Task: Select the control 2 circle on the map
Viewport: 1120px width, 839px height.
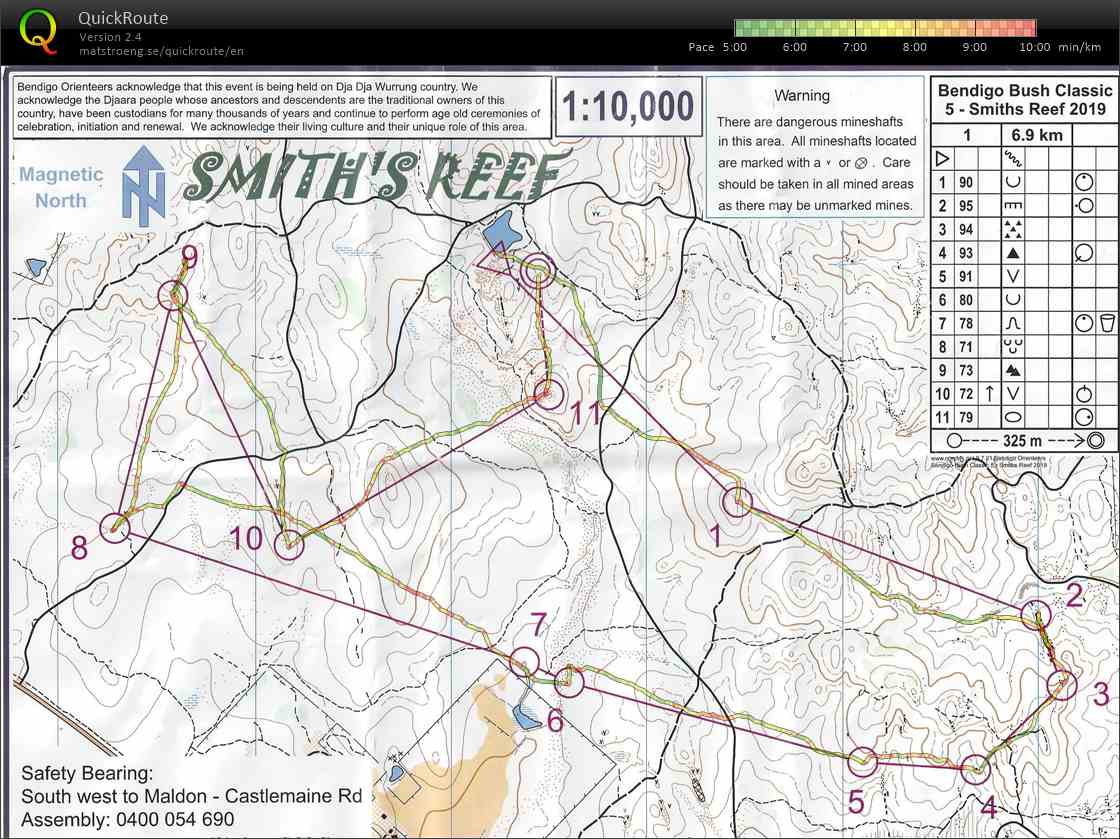Action: (x=1035, y=614)
